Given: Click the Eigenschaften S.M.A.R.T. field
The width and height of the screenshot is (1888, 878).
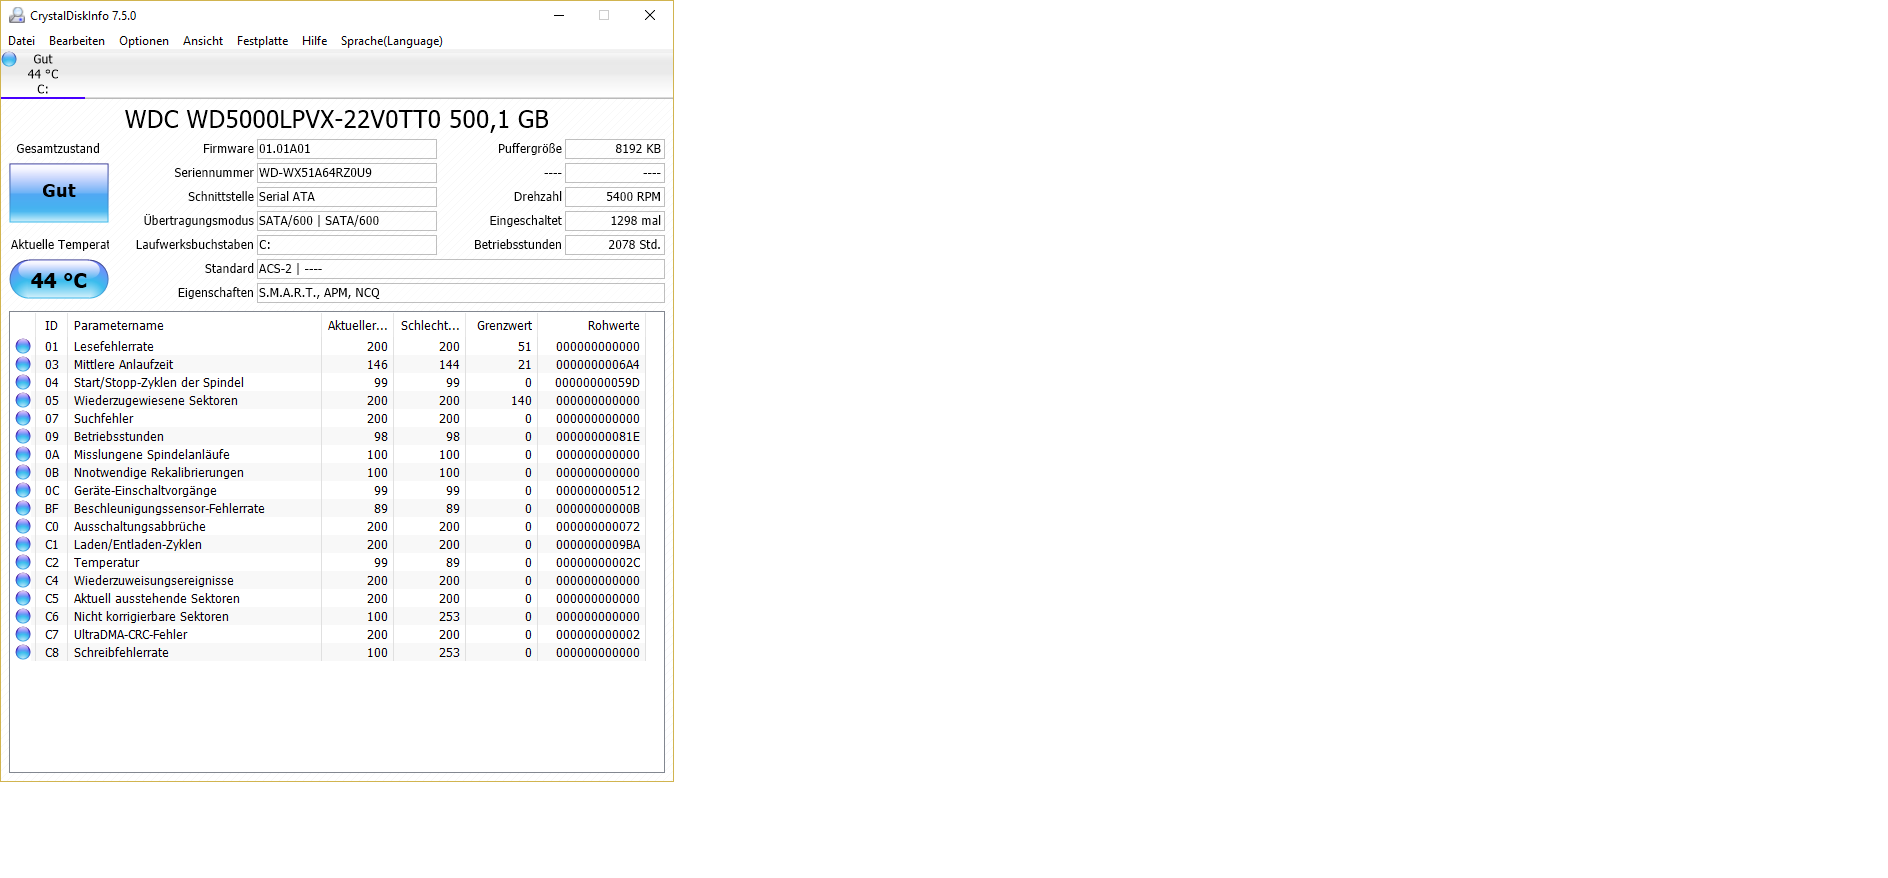Looking at the screenshot, I should [x=461, y=293].
